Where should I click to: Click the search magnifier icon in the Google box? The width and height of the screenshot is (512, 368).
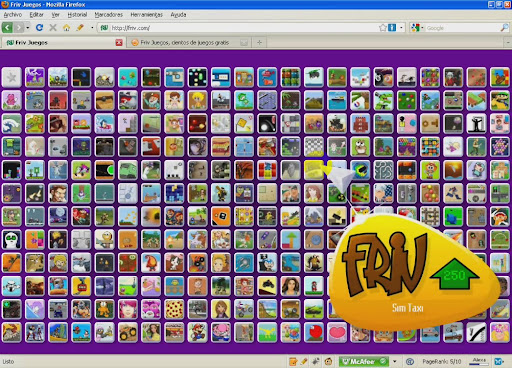504,28
